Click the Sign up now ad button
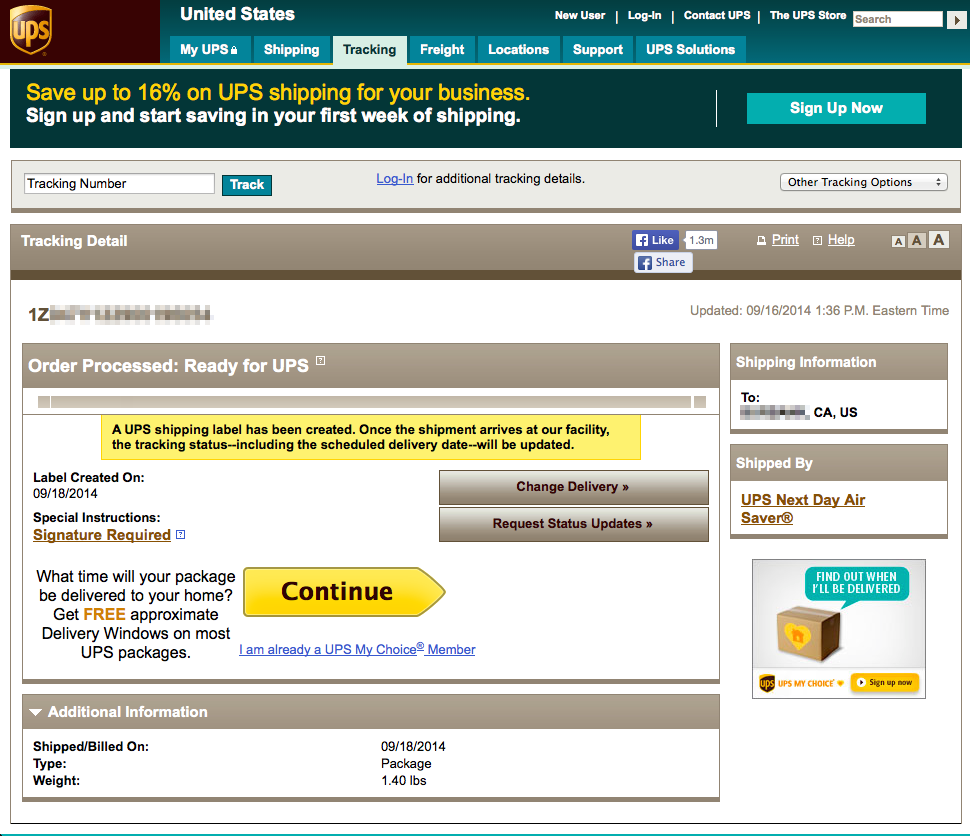970x836 pixels. point(885,683)
